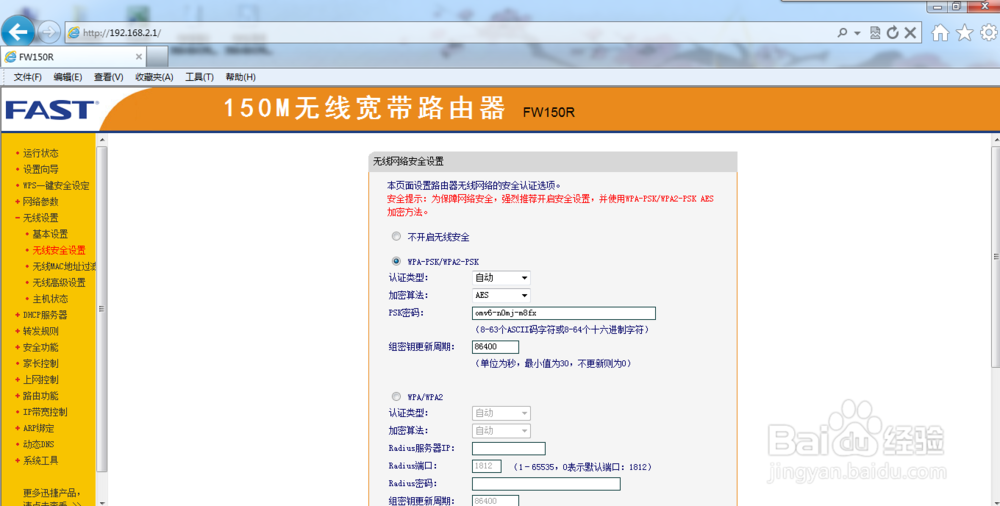Click the address bar search magnifier icon
Image resolution: width=1000 pixels, height=506 pixels.
(842, 33)
